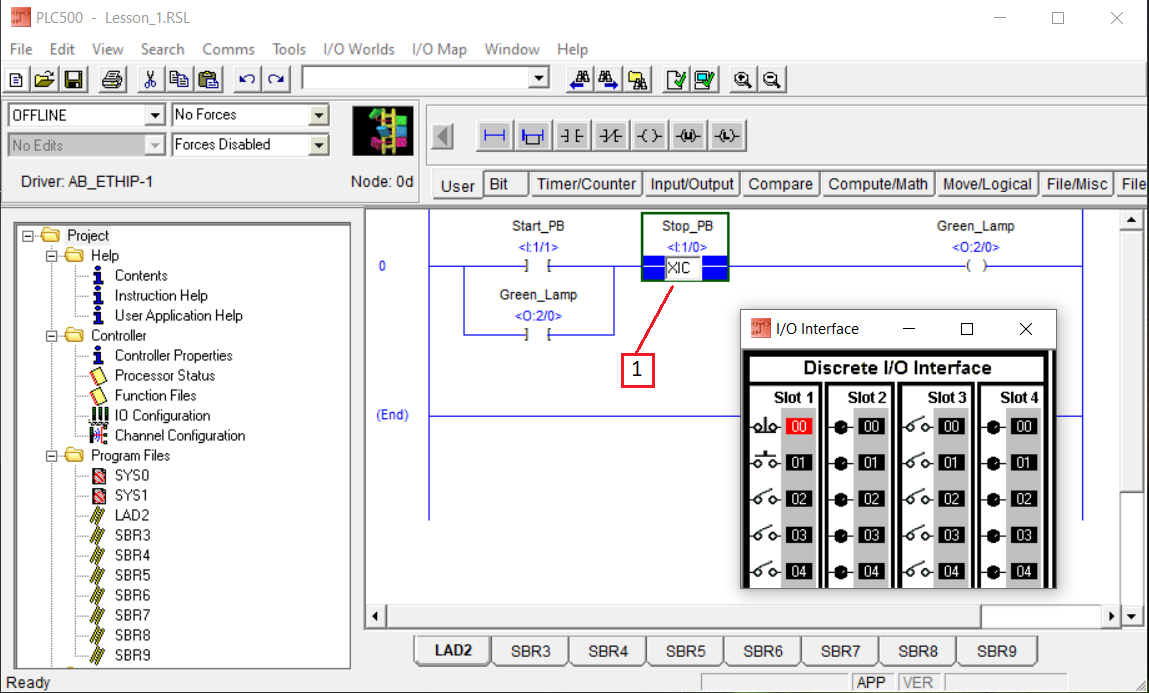
Task: Select the Green_Lamp output coil
Action: point(976,266)
